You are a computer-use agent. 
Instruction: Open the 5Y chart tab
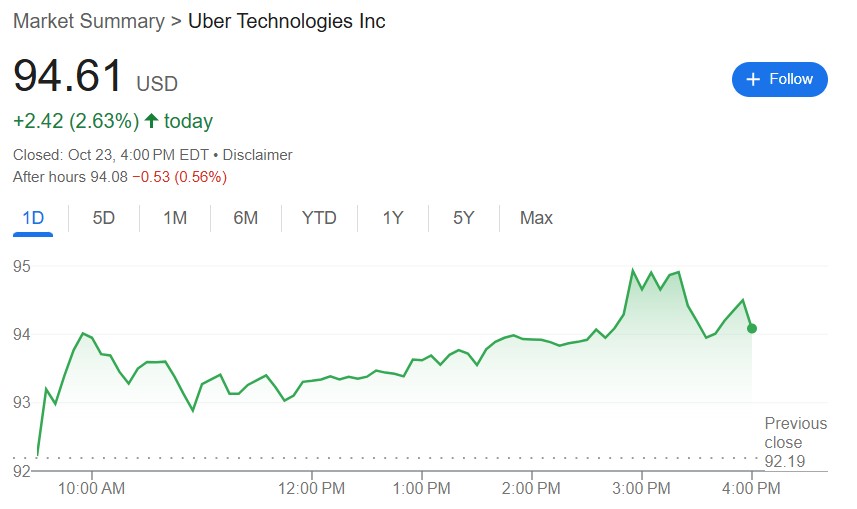coord(463,218)
